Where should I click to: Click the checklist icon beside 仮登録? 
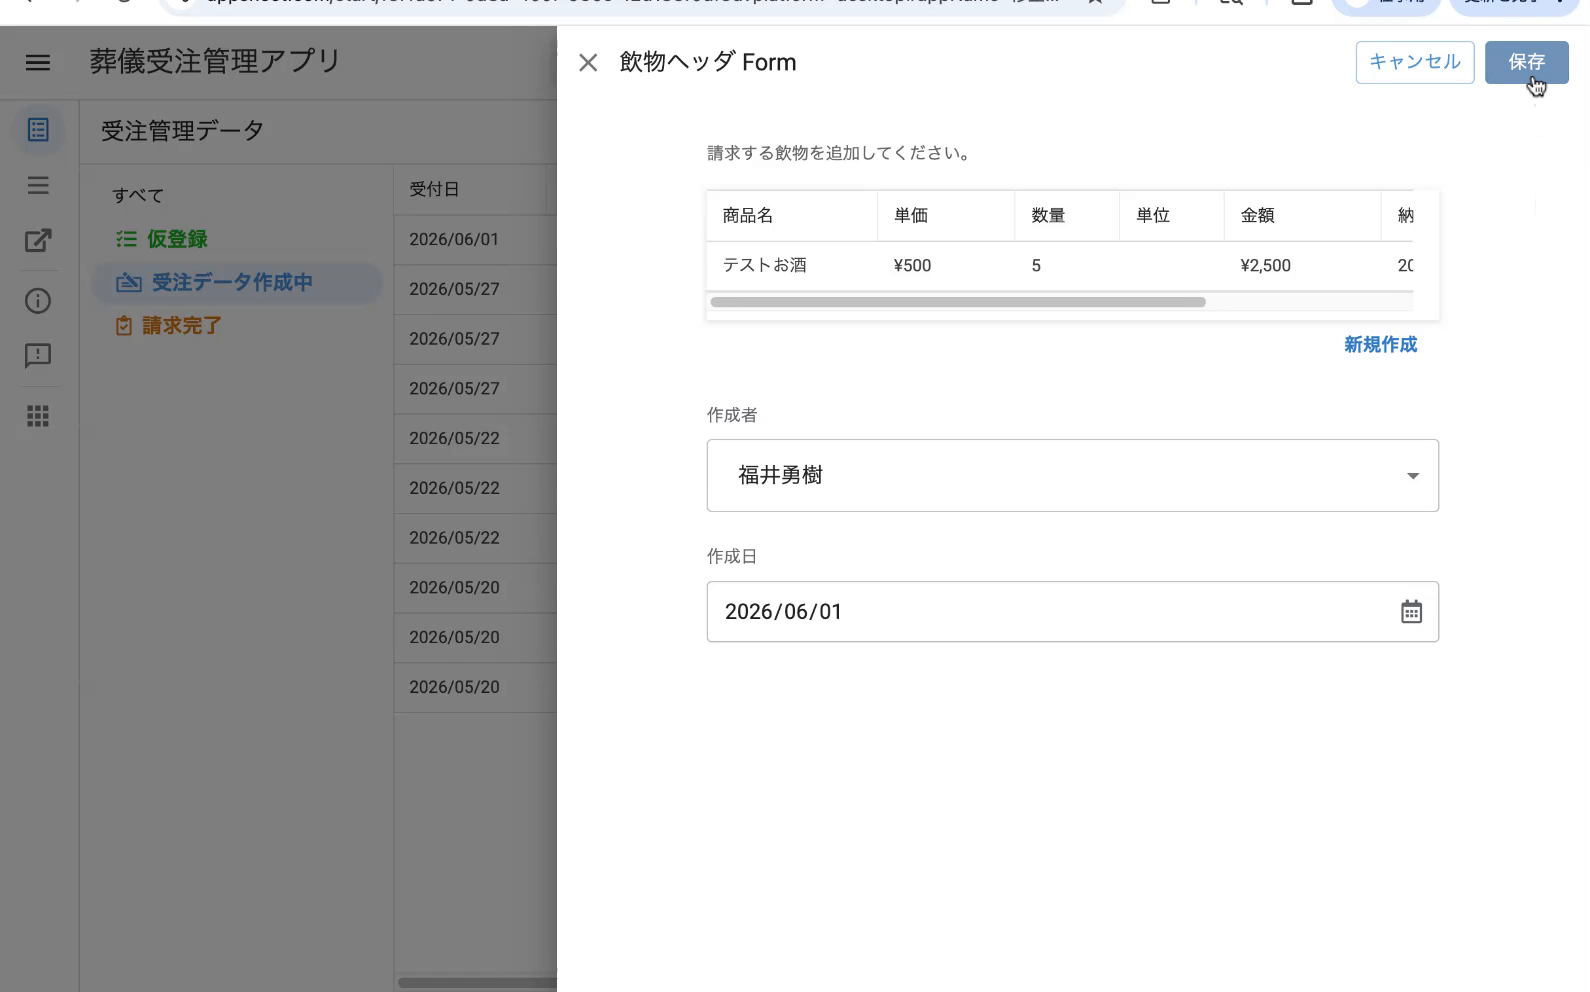(x=126, y=239)
